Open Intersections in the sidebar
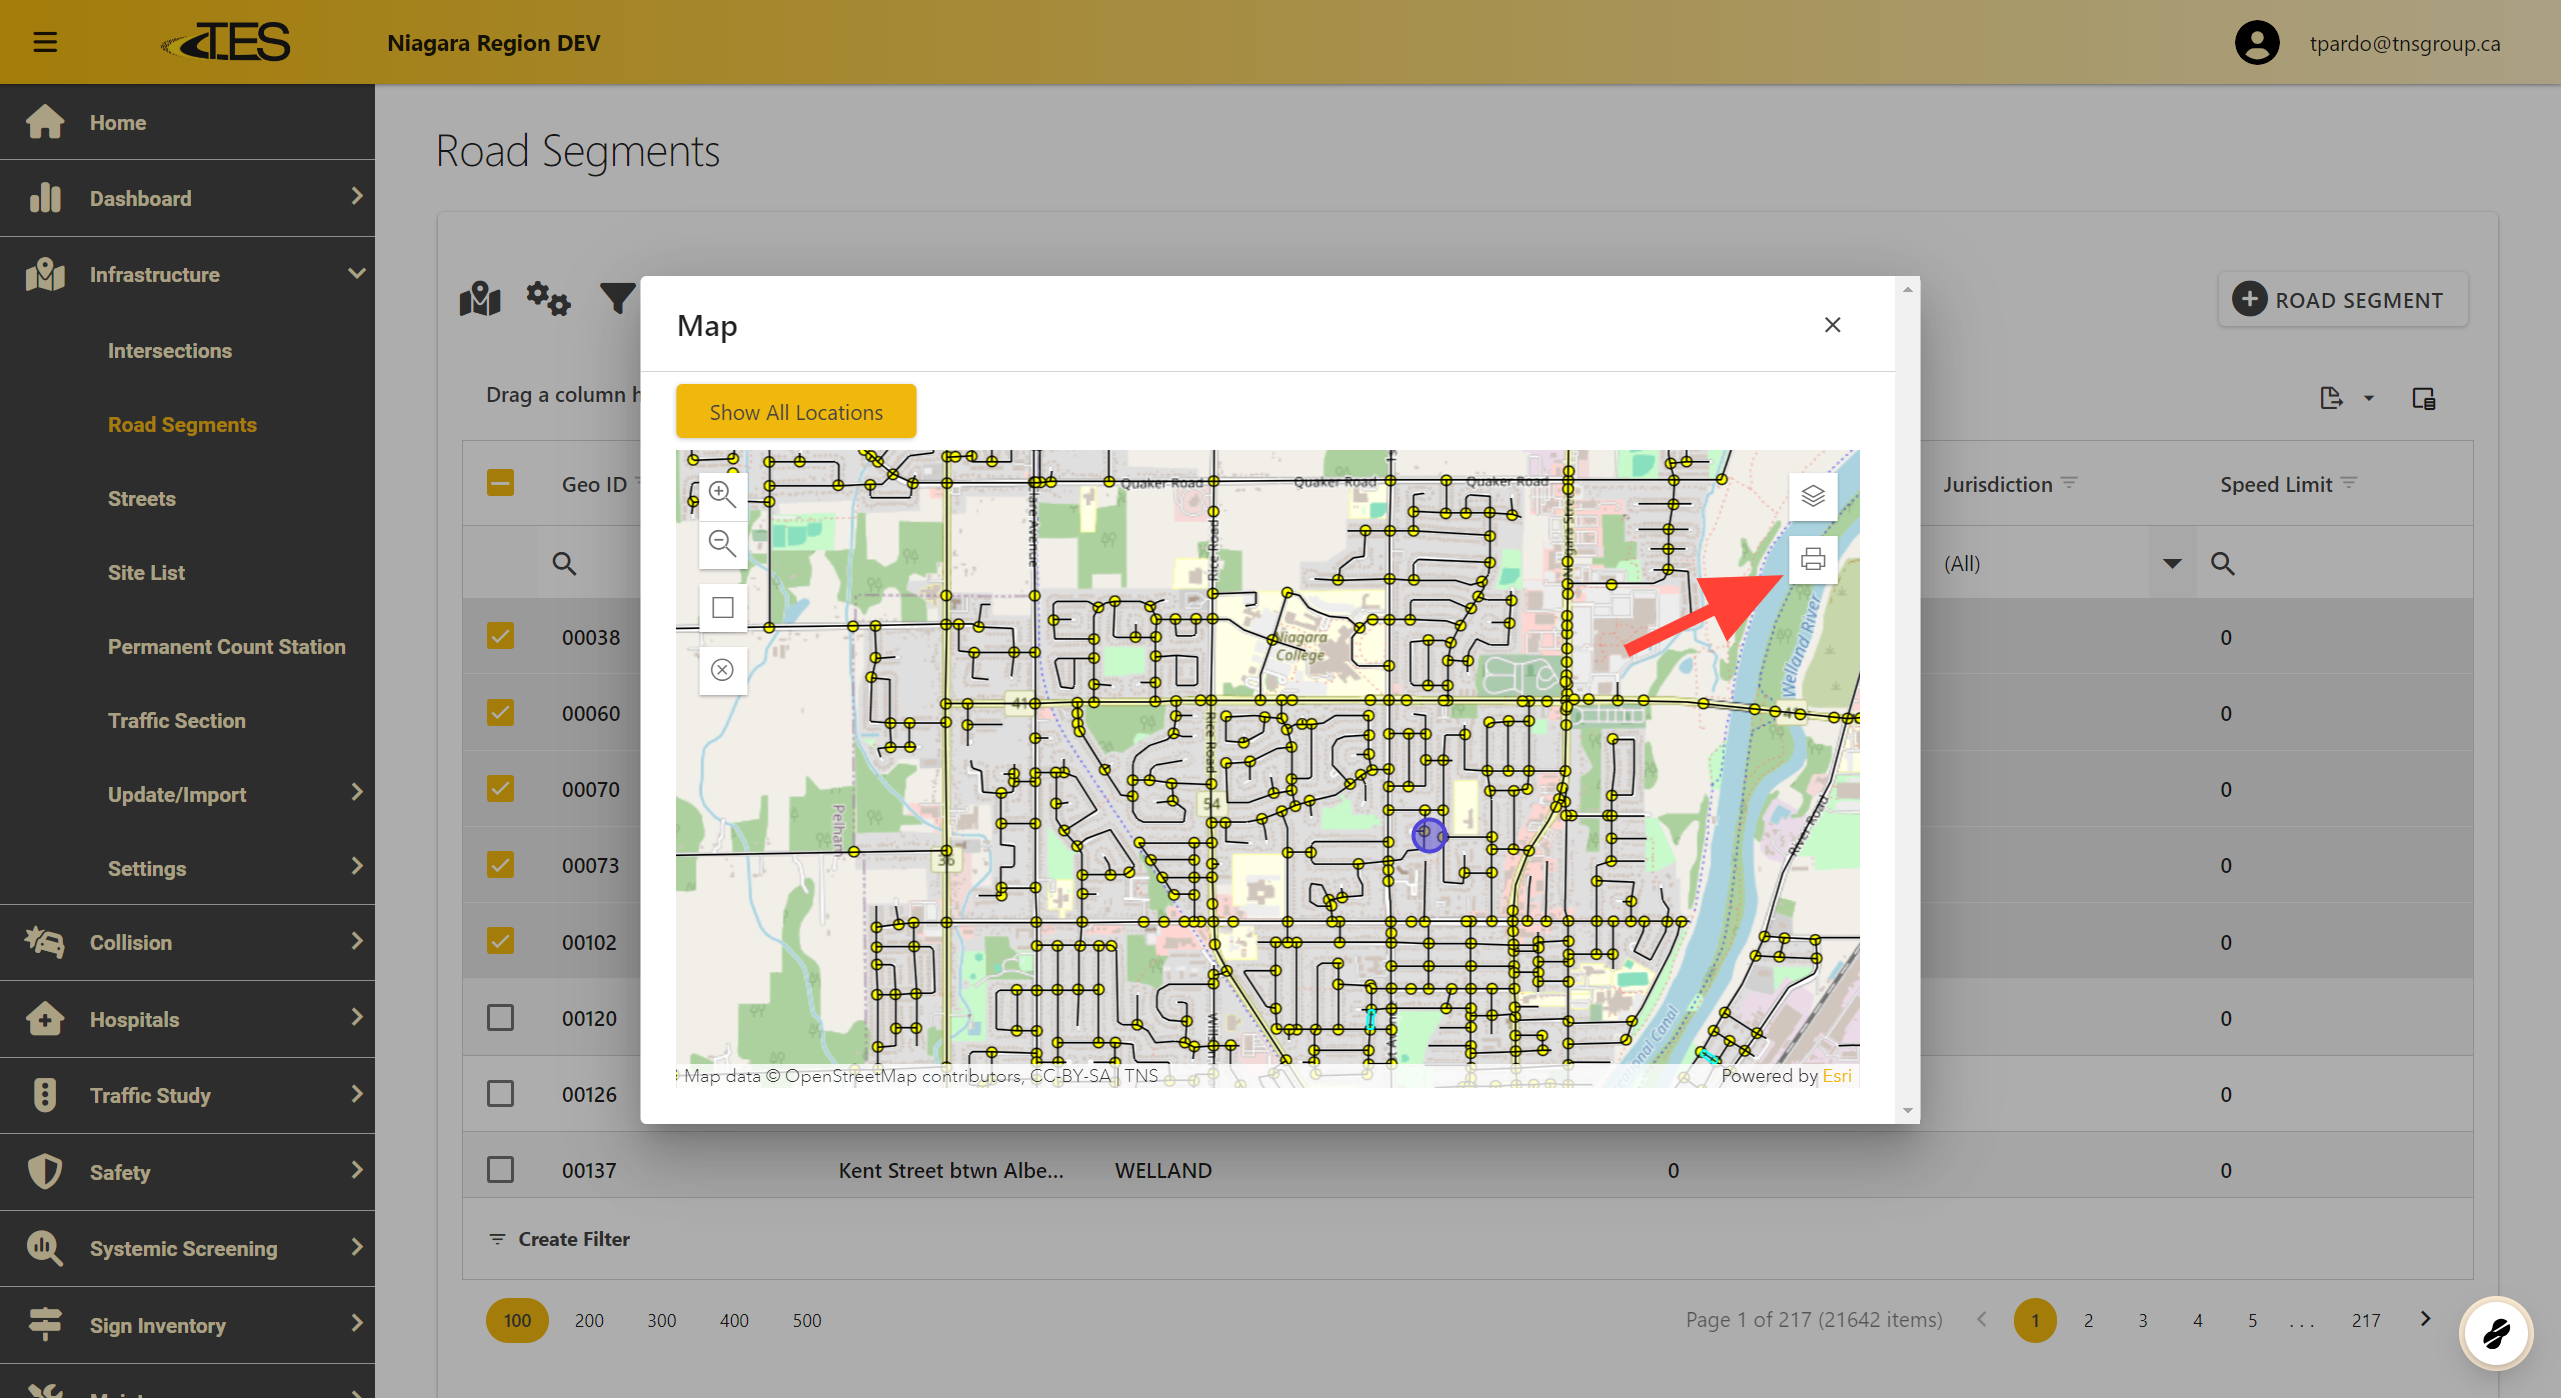The width and height of the screenshot is (2561, 1398). [x=169, y=351]
